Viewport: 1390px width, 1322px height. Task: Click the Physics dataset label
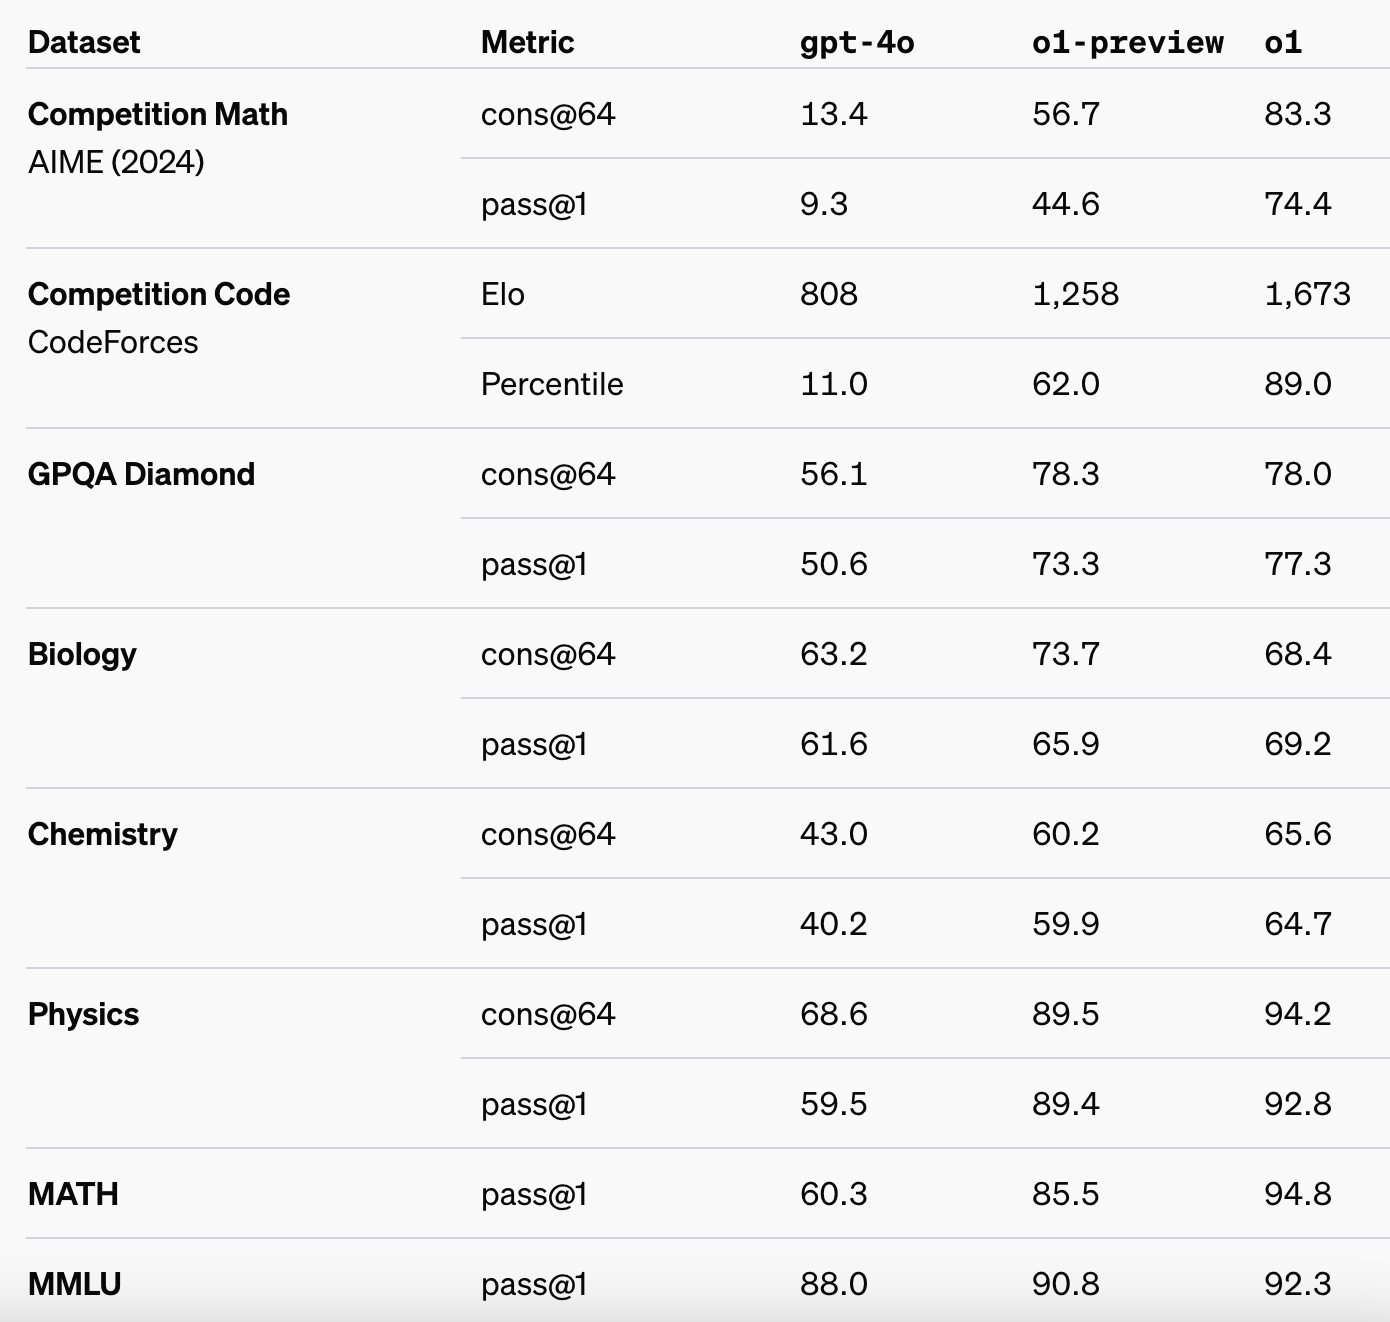(x=84, y=1014)
